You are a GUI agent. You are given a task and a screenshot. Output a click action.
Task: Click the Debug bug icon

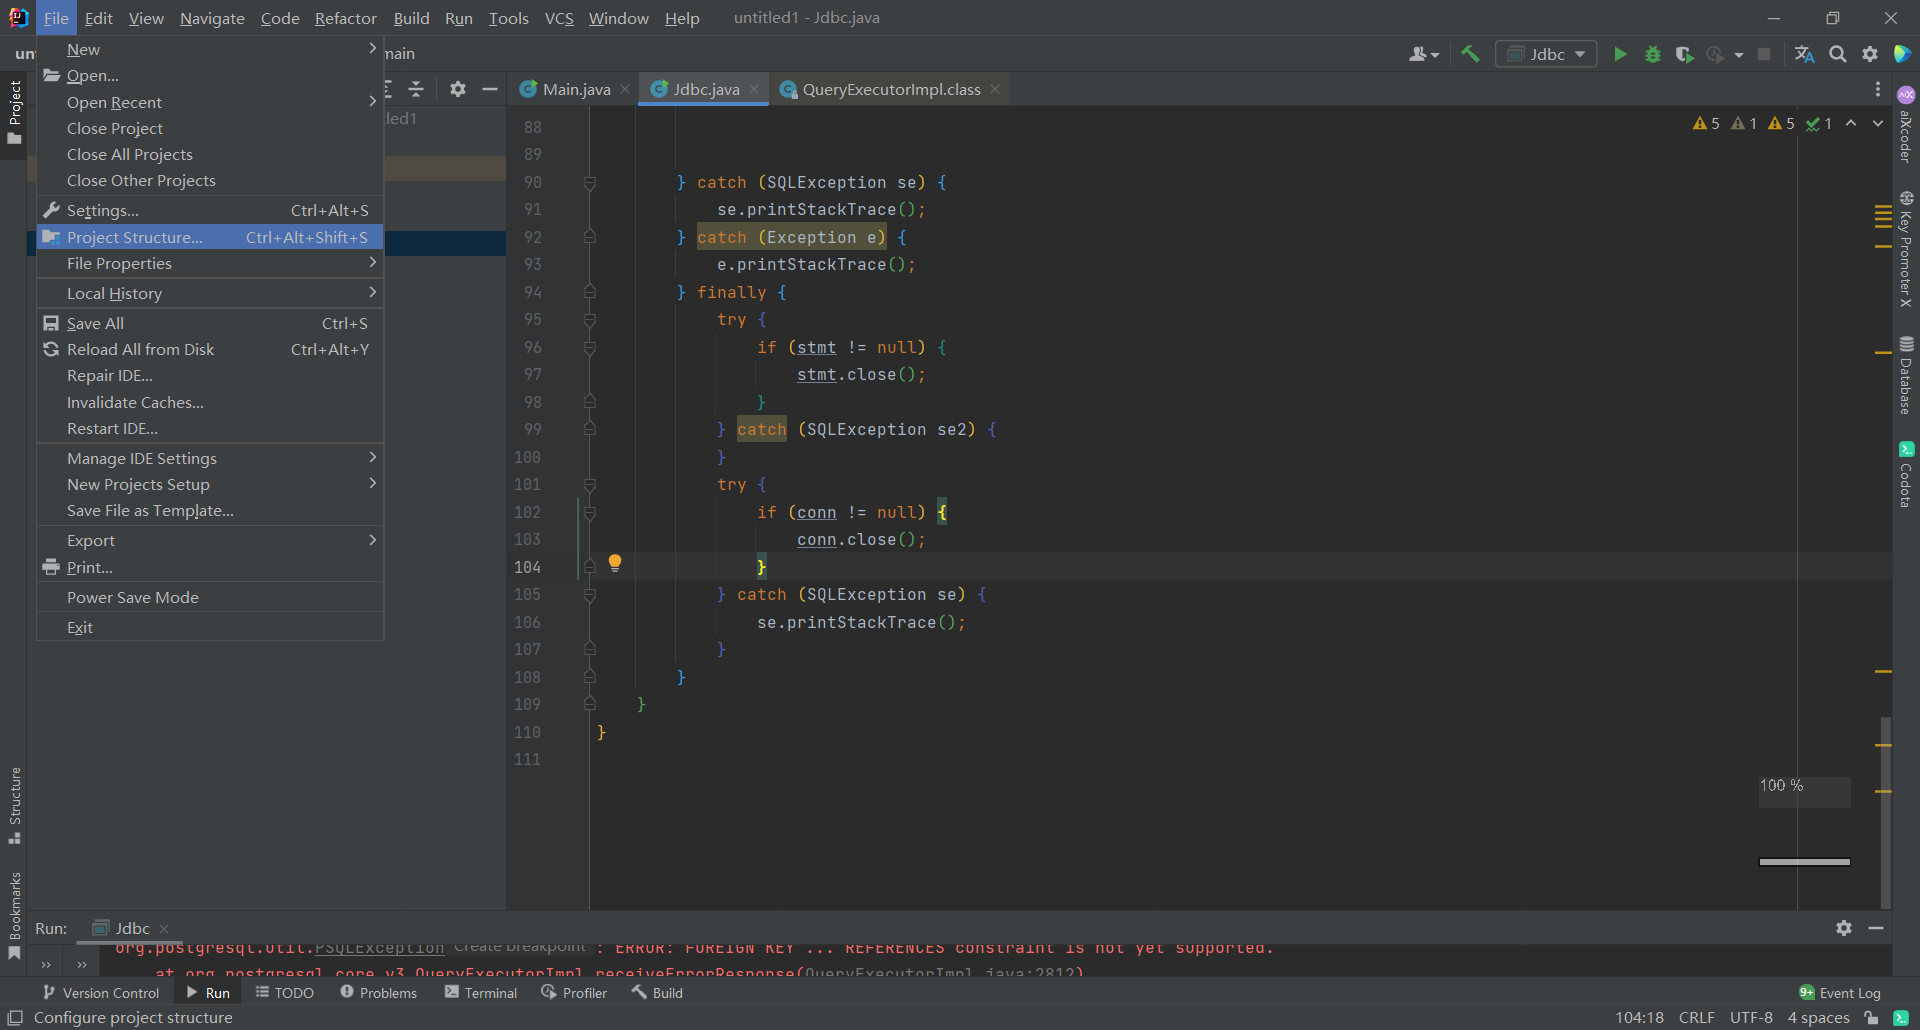tap(1652, 54)
